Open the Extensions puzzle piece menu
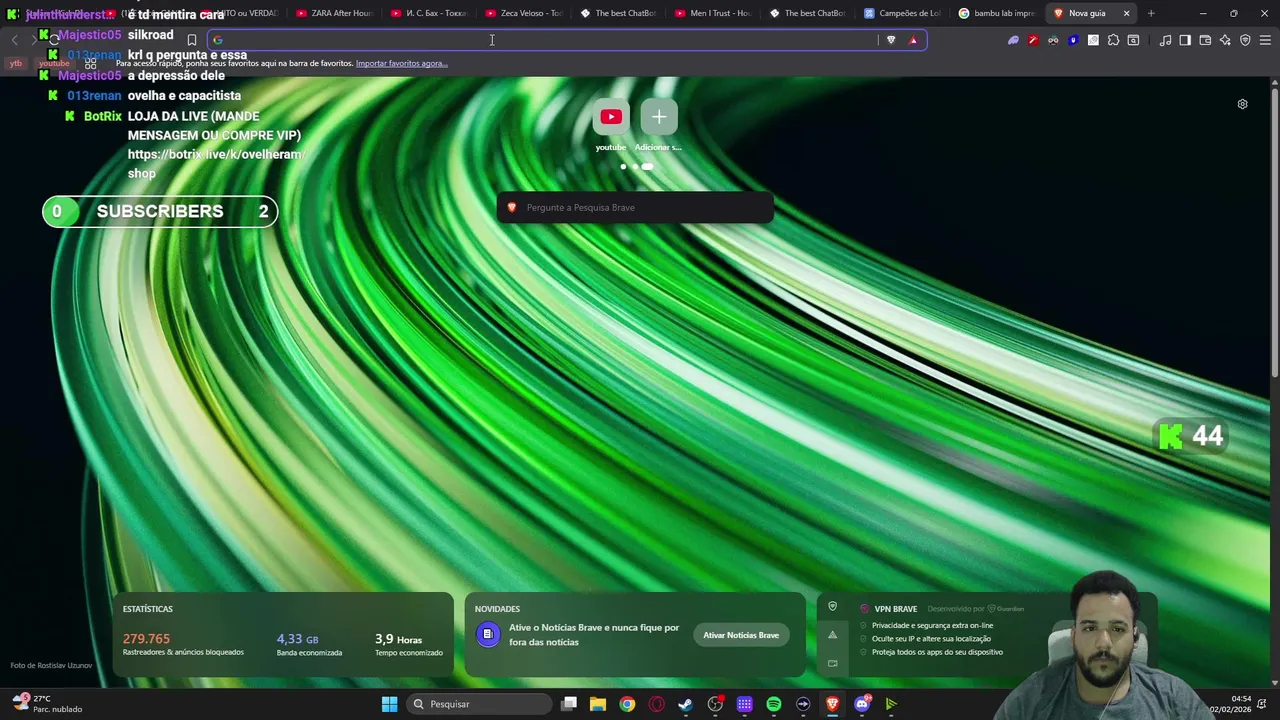 (1113, 40)
